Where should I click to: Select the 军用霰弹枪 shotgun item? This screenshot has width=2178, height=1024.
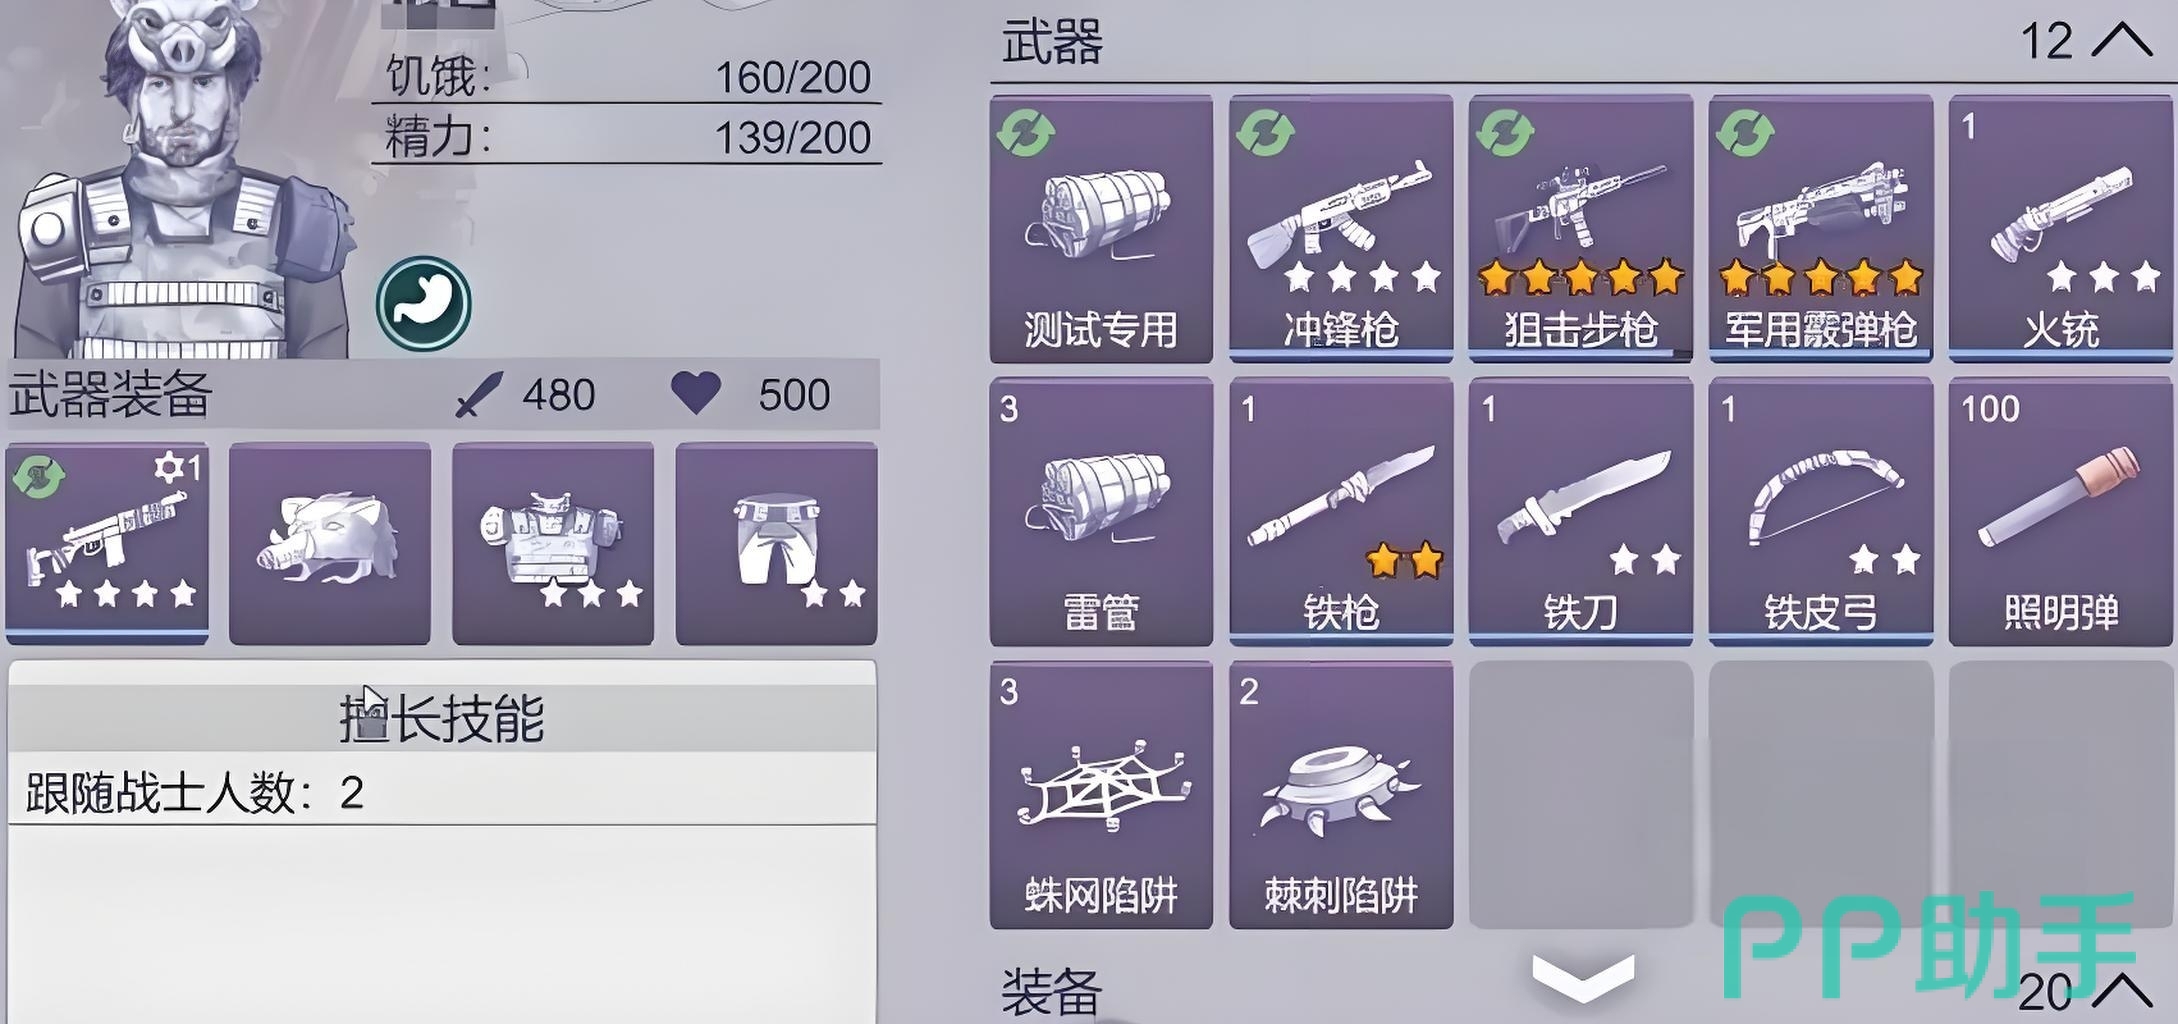tap(1820, 228)
